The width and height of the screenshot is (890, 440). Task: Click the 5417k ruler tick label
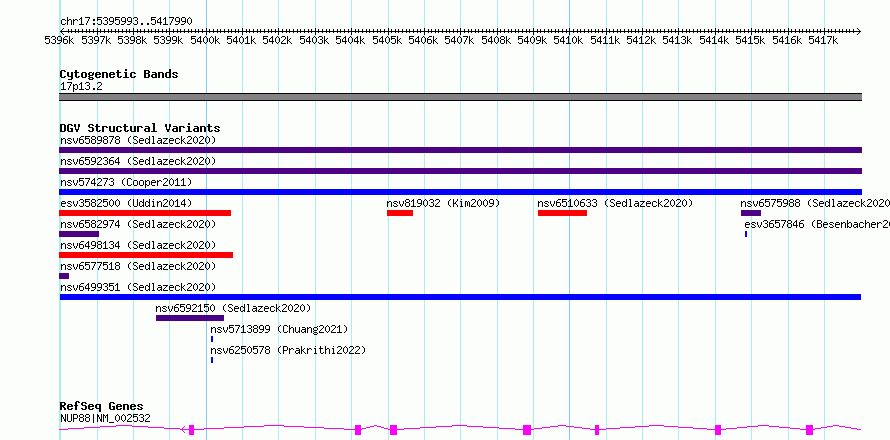point(824,40)
